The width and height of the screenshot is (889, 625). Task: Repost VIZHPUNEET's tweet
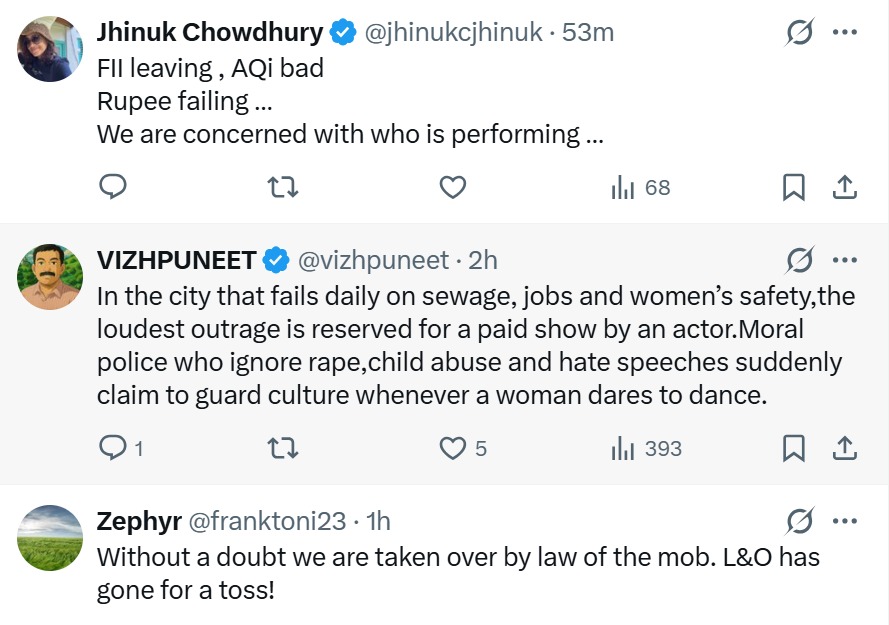284,449
